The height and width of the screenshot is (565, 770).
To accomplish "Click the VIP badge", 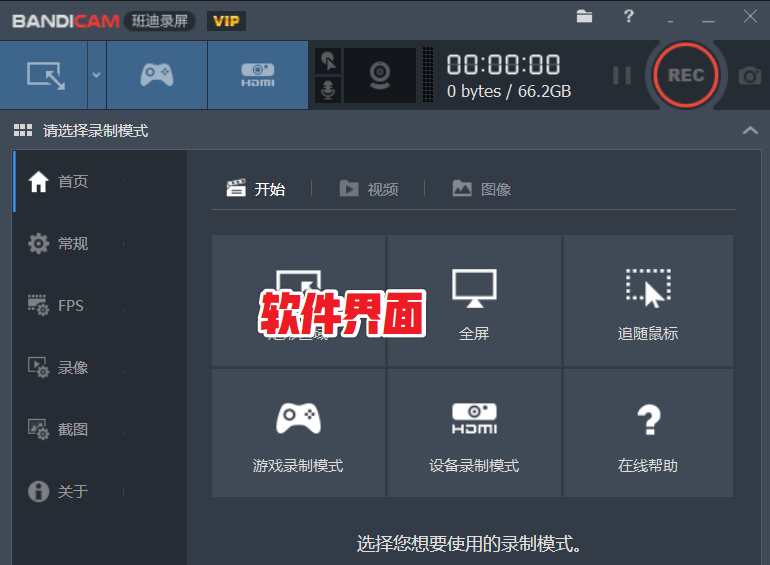I will (x=226, y=21).
